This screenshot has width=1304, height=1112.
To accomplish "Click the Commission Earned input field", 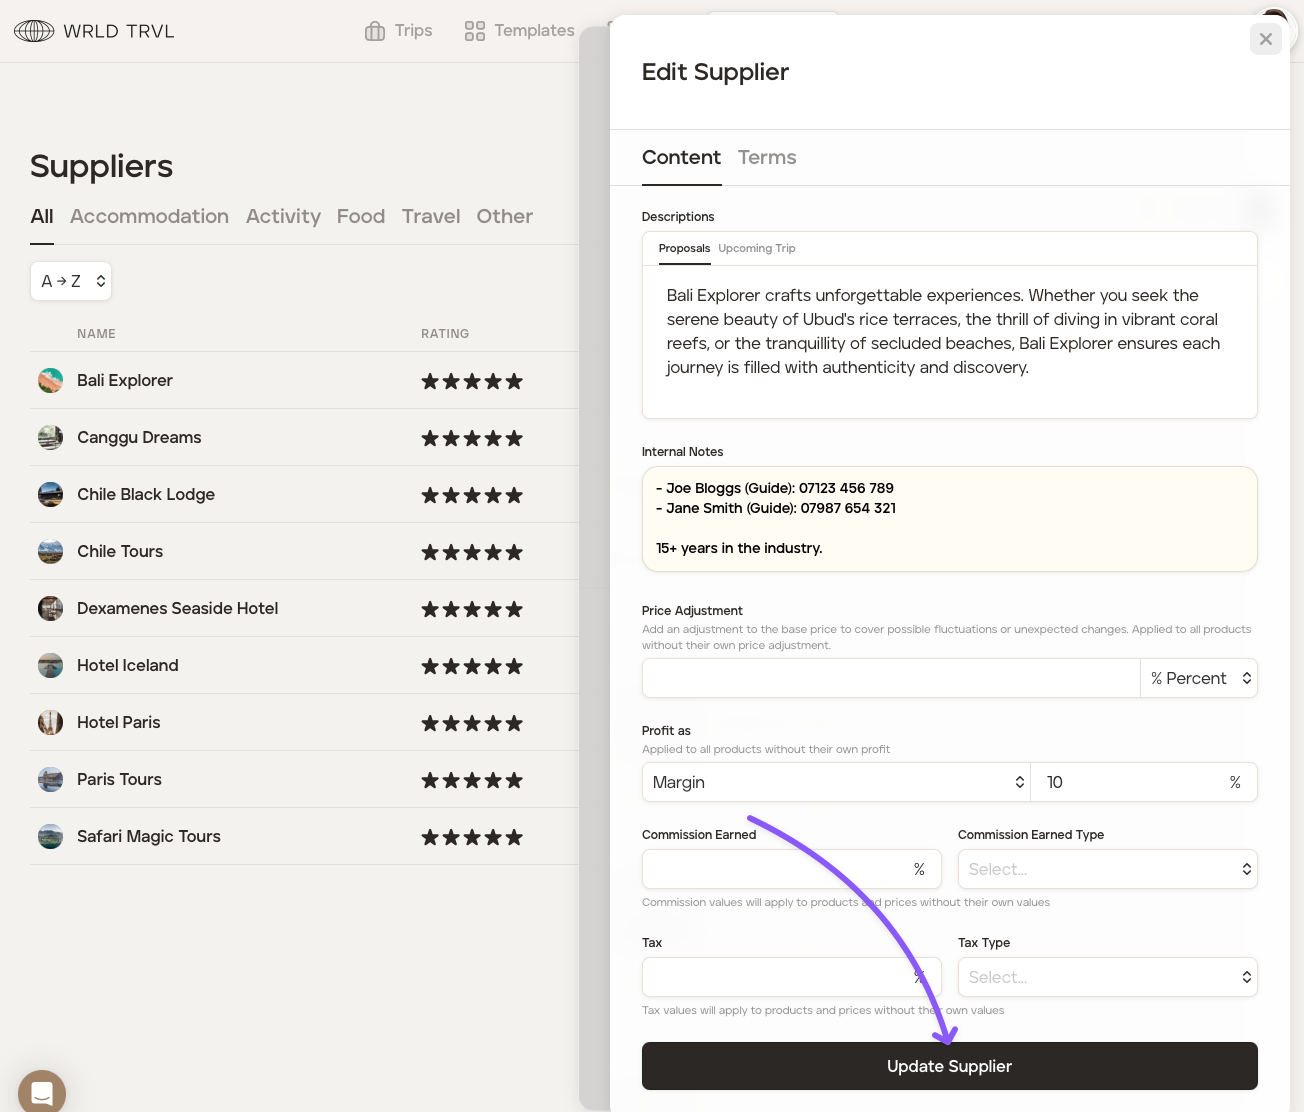I will (x=776, y=869).
